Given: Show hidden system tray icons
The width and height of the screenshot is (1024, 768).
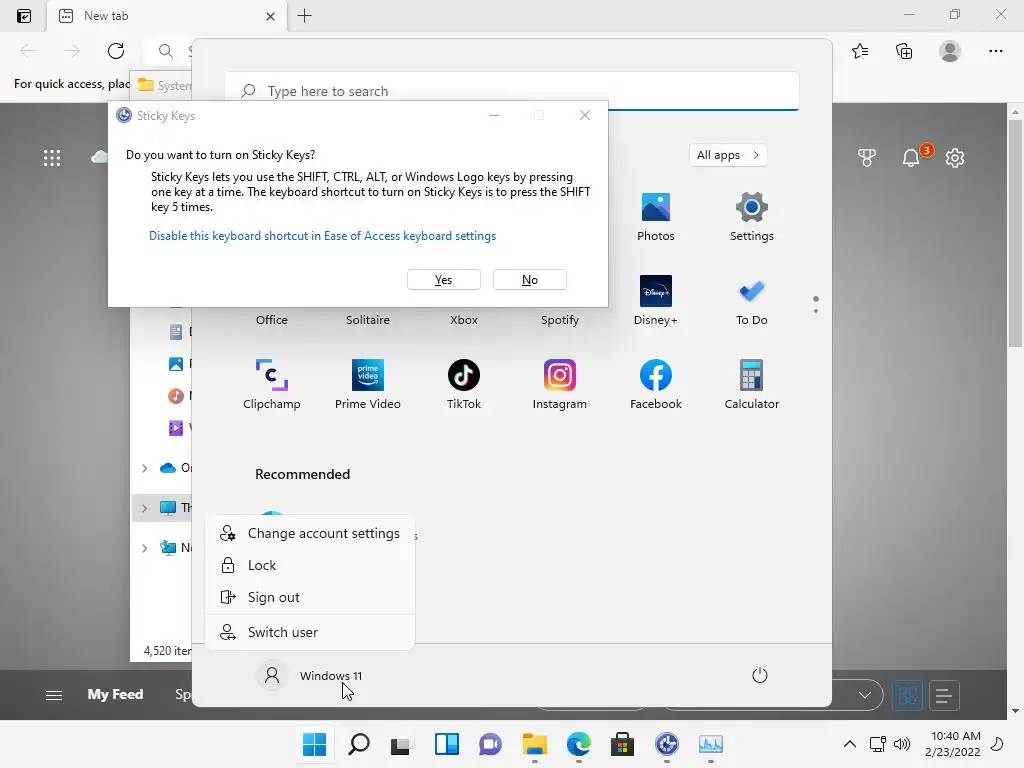Looking at the screenshot, I should coord(850,744).
